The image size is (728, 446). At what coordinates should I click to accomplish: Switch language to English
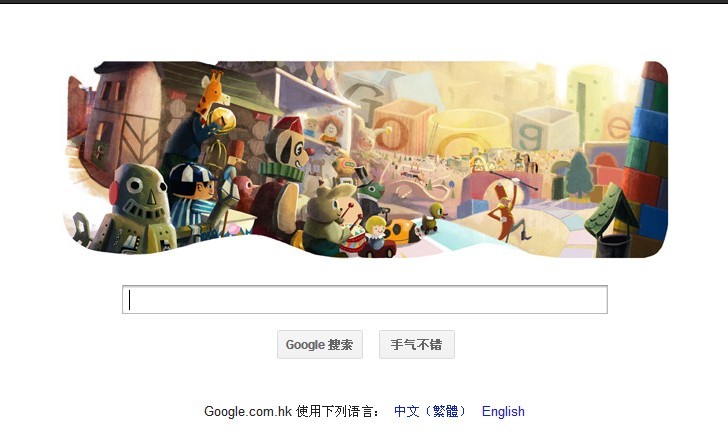503,411
